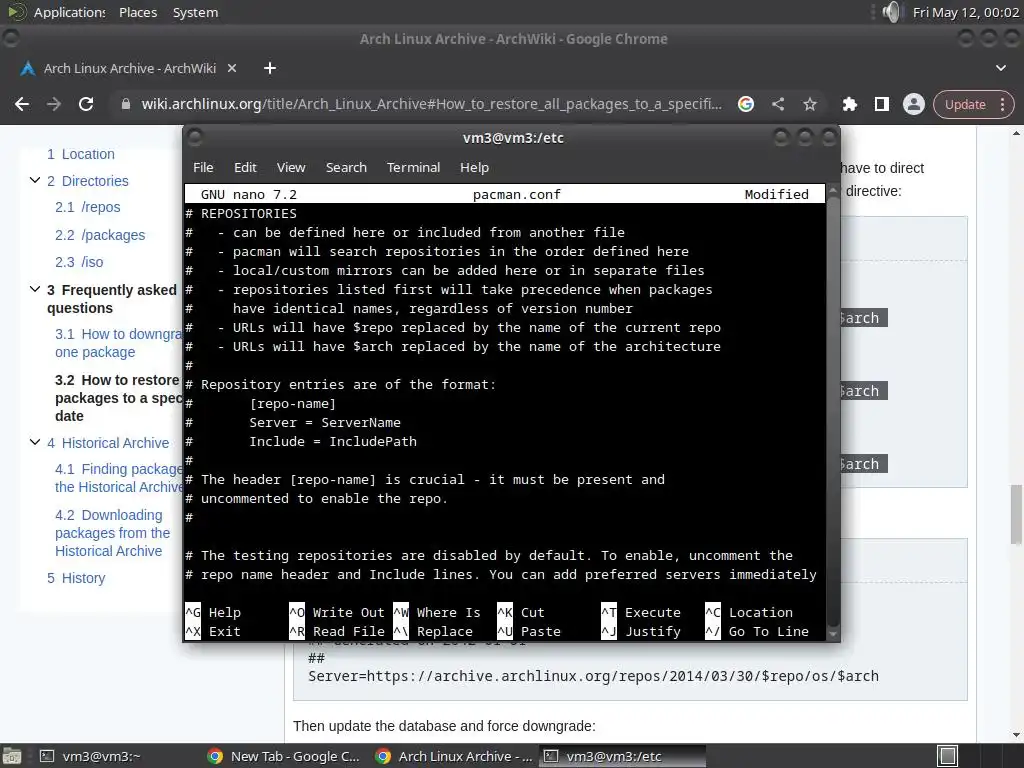Close the Arch Linux Archive tab
Screen dimensions: 1024x768
point(231,68)
